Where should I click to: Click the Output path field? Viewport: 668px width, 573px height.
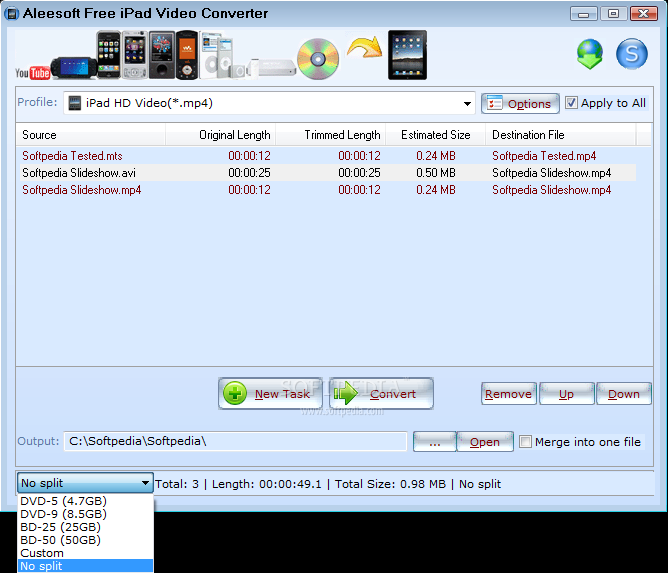[235, 441]
